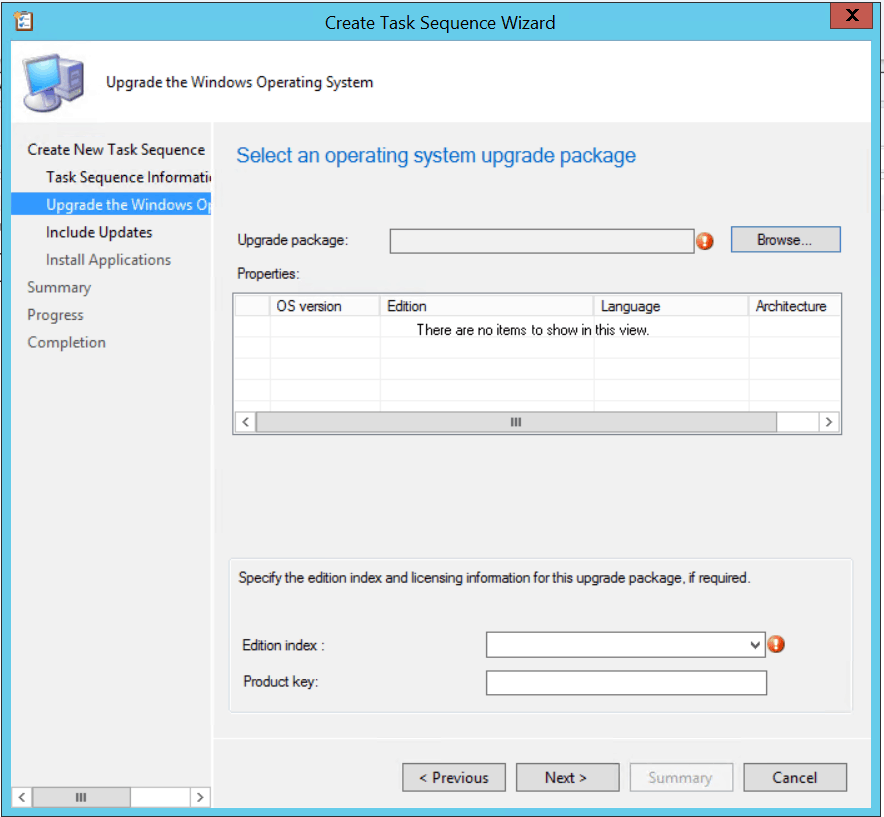Sort by Edition column header

tap(487, 306)
